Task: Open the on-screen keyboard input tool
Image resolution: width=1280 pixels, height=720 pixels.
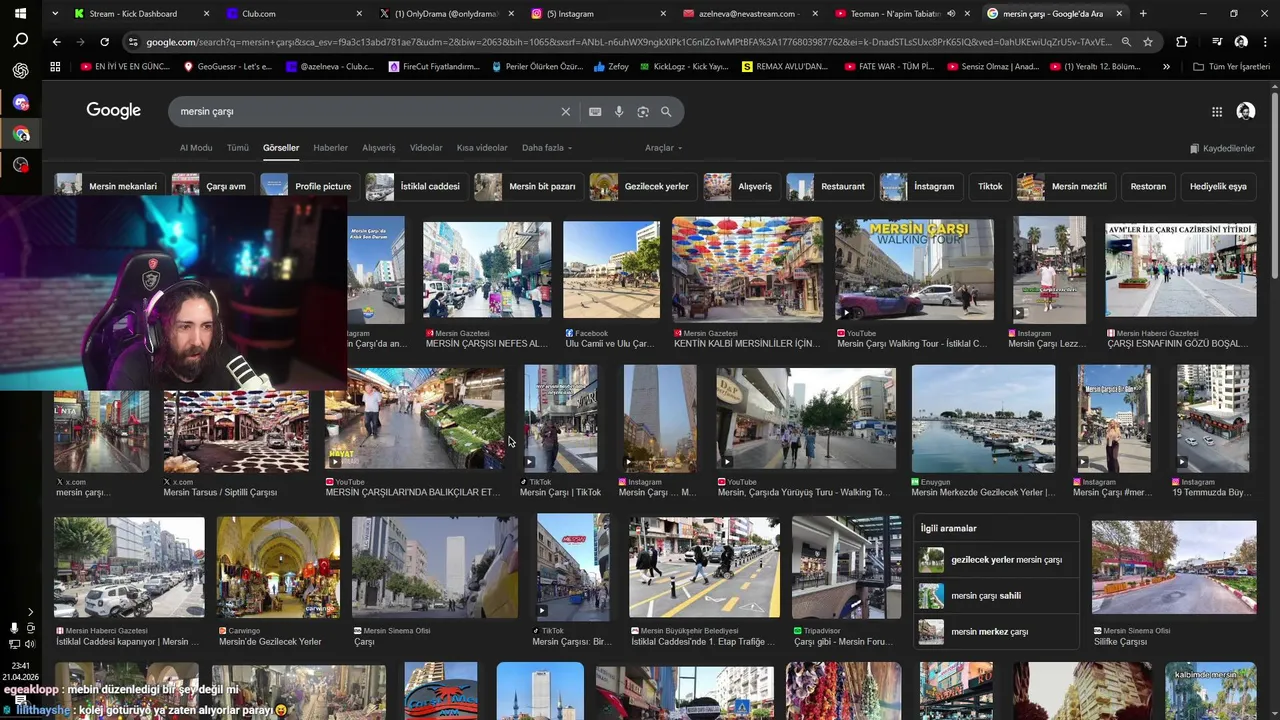Action: [x=595, y=112]
